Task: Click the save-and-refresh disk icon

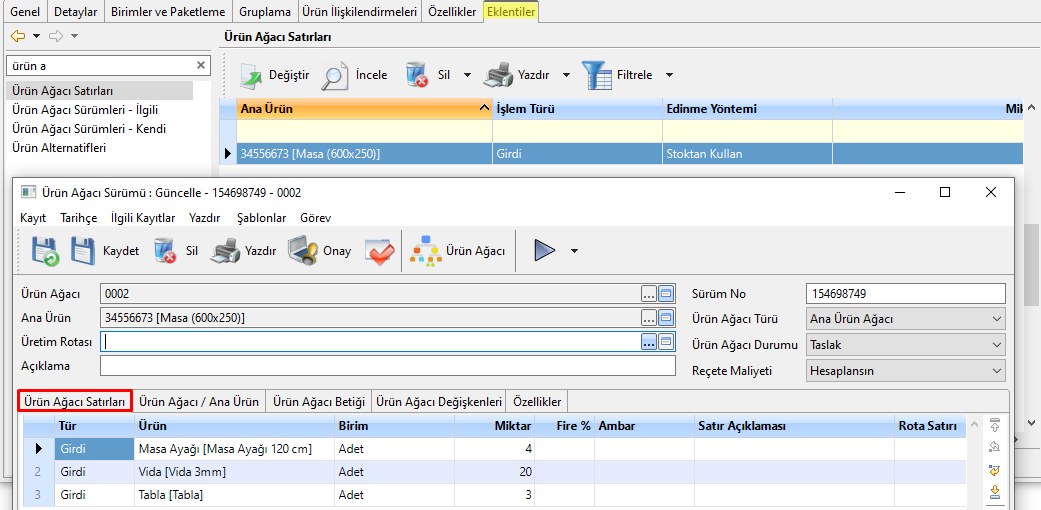Action: click(x=45, y=251)
